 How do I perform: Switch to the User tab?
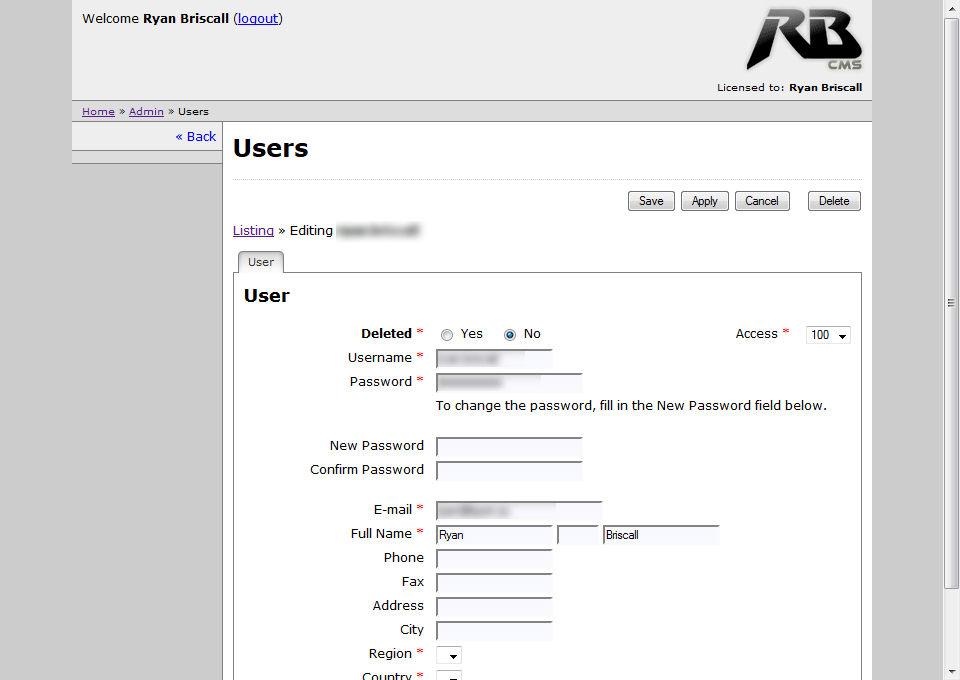(261, 262)
